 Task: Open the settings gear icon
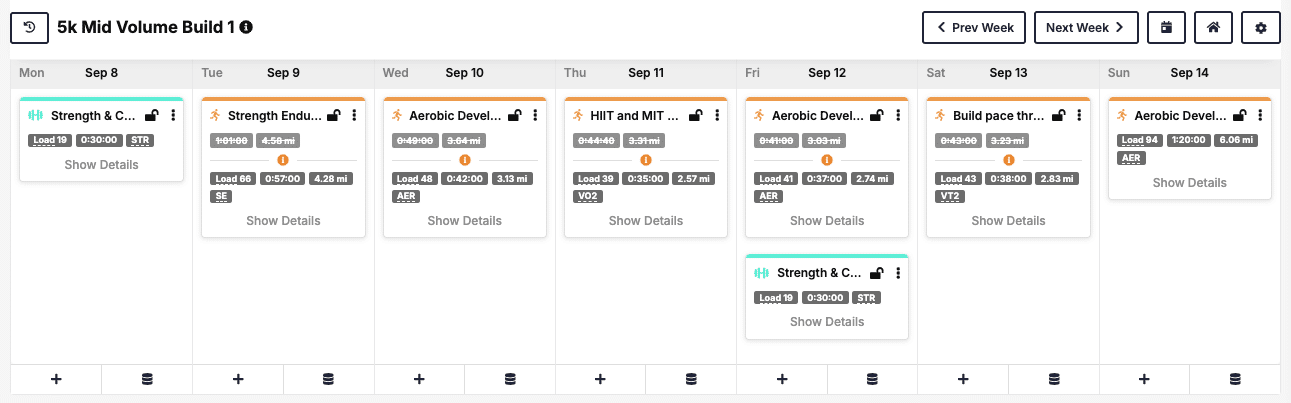[x=1261, y=28]
